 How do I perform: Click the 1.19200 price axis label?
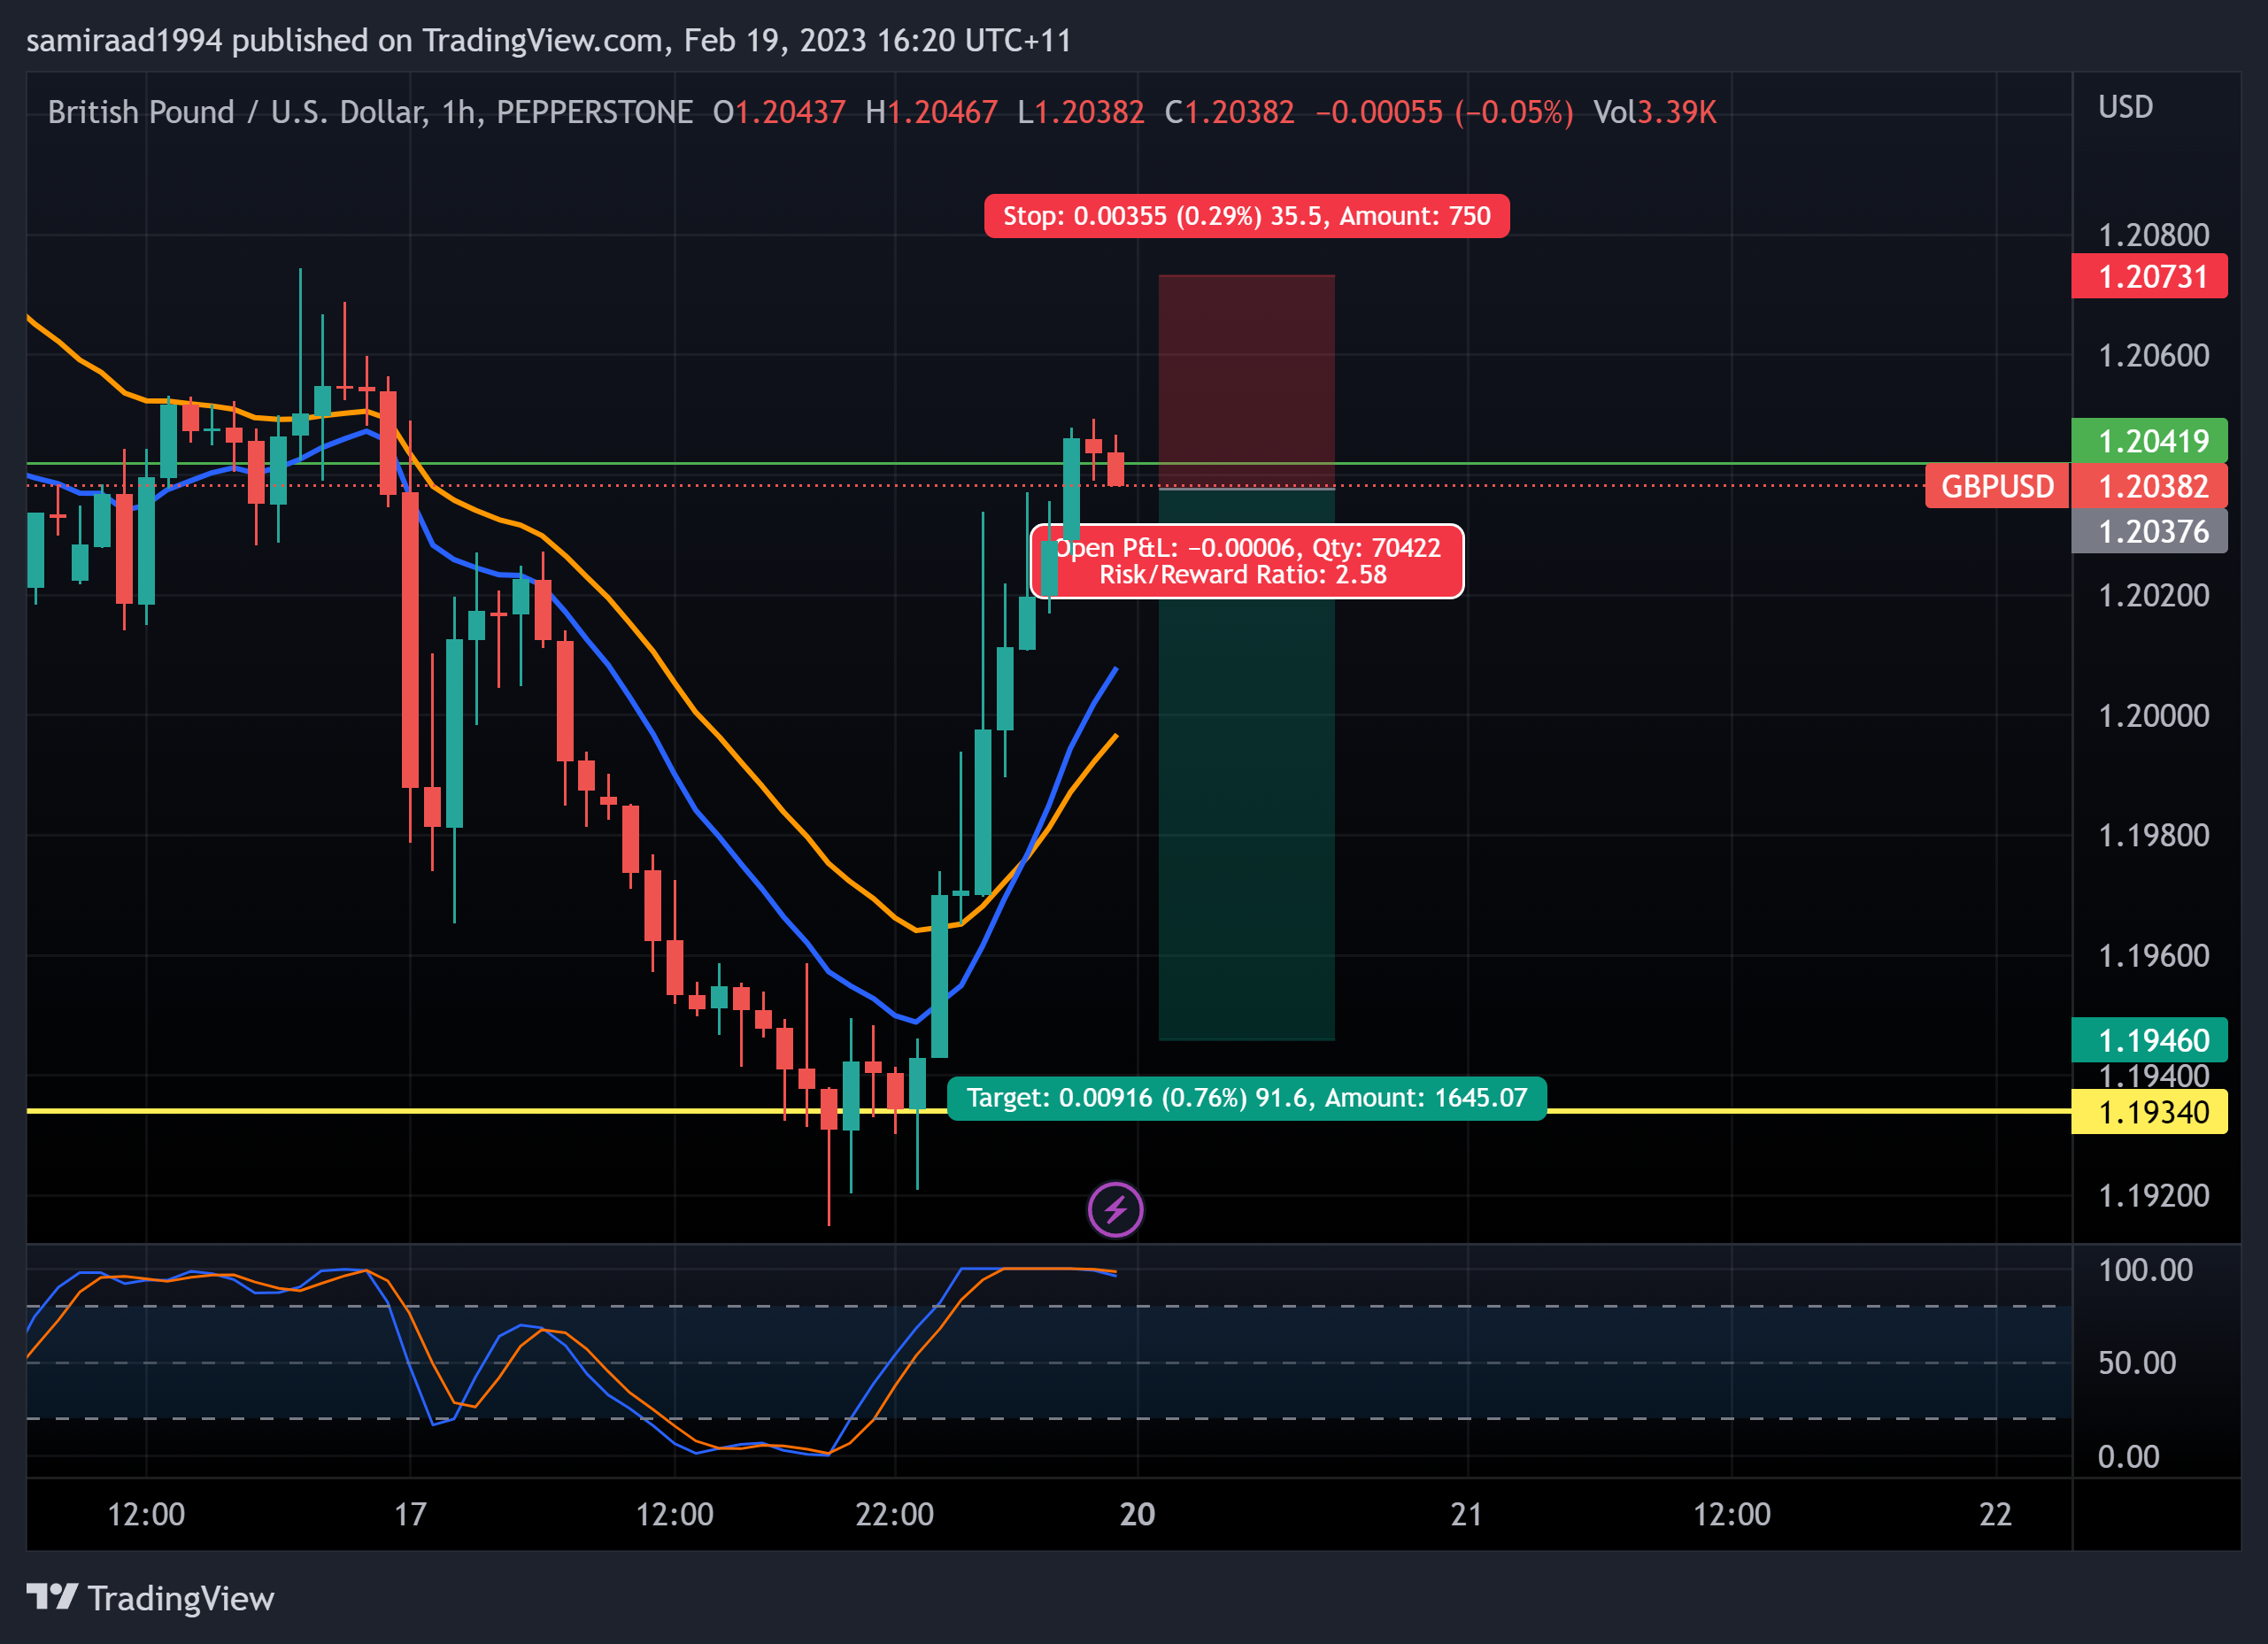click(x=2153, y=1196)
